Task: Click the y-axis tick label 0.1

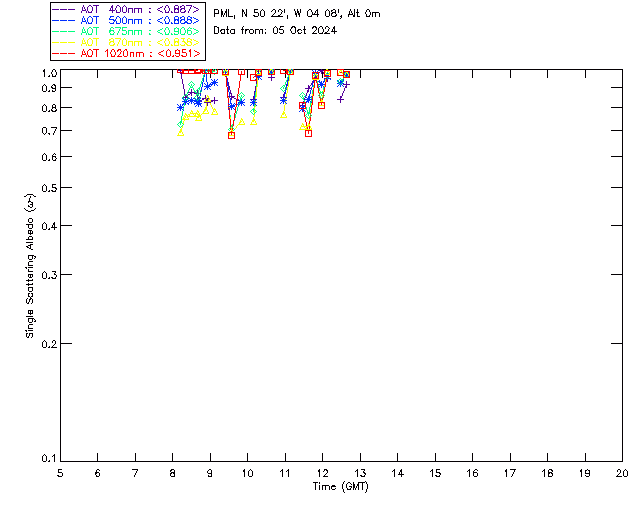Action: click(49, 459)
